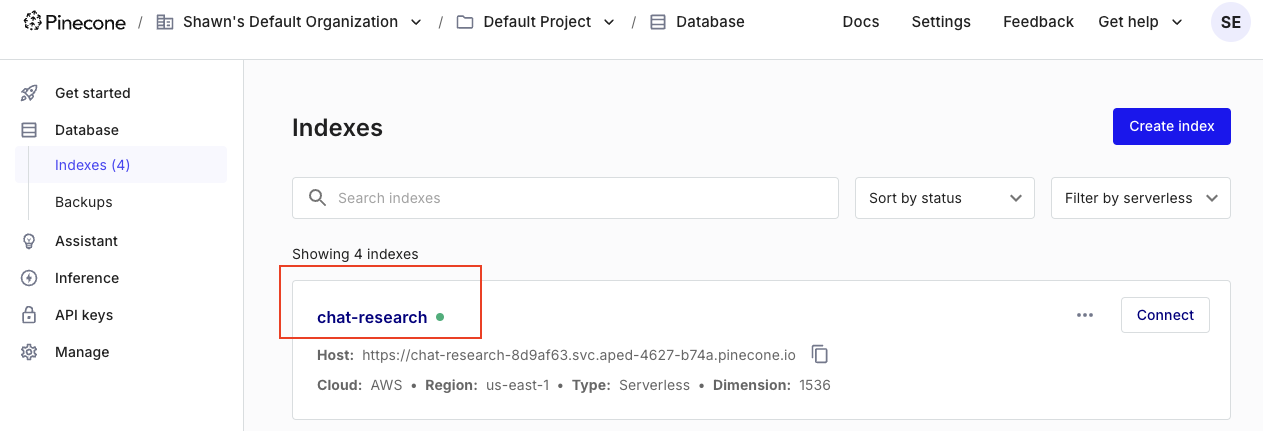Expand the Default Project dropdown
Image resolution: width=1263 pixels, height=431 pixels.
pos(609,22)
